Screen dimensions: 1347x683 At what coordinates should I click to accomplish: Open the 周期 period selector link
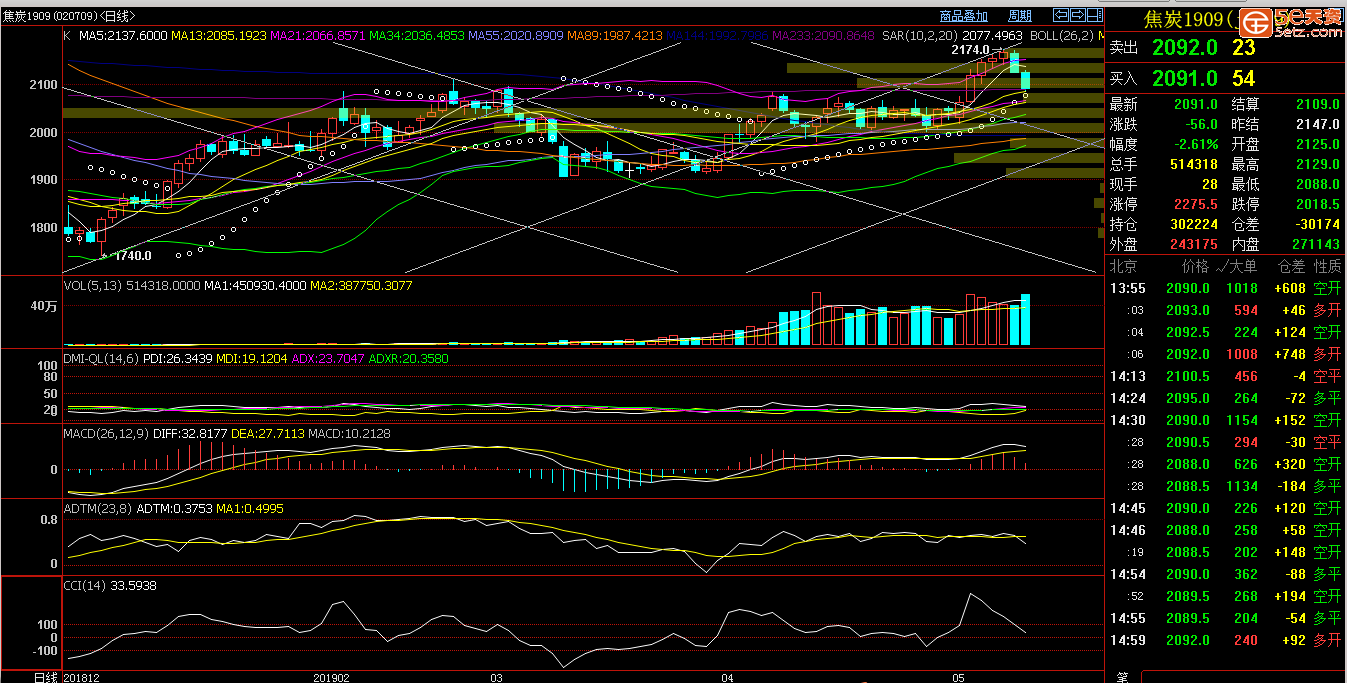point(1020,16)
